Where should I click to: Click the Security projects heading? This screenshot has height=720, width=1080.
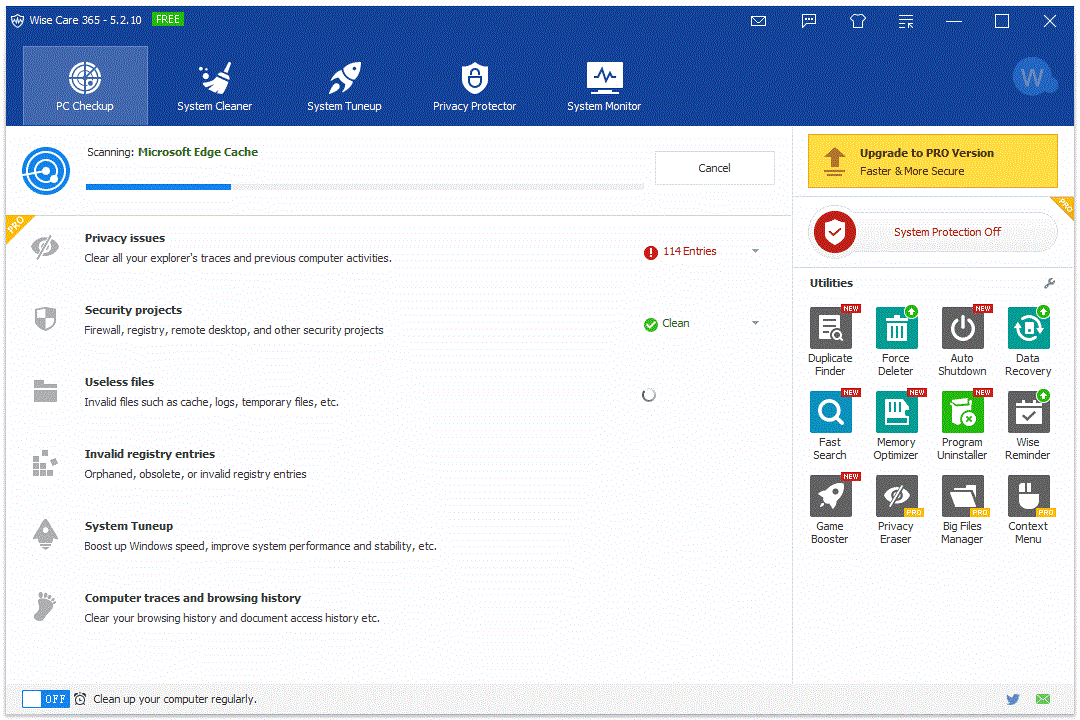coord(133,310)
